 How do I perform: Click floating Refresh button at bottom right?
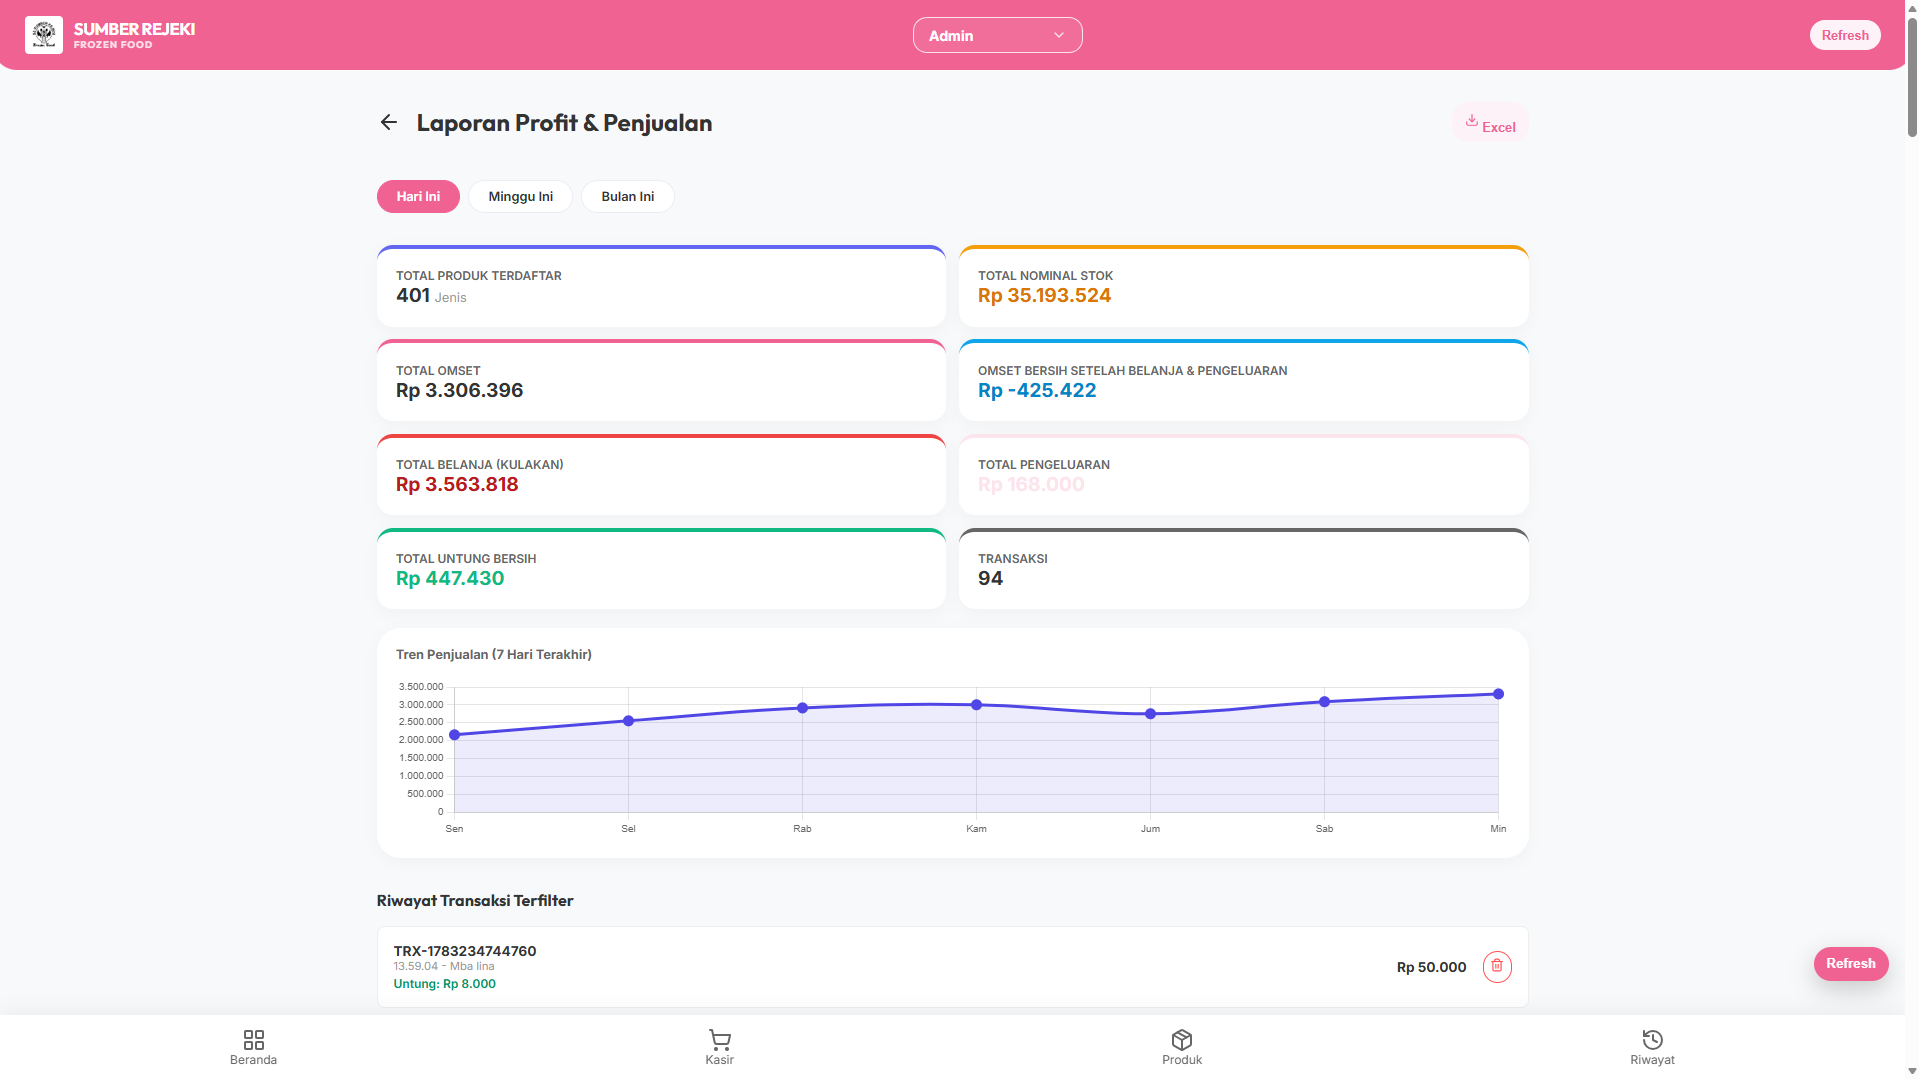click(1851, 963)
